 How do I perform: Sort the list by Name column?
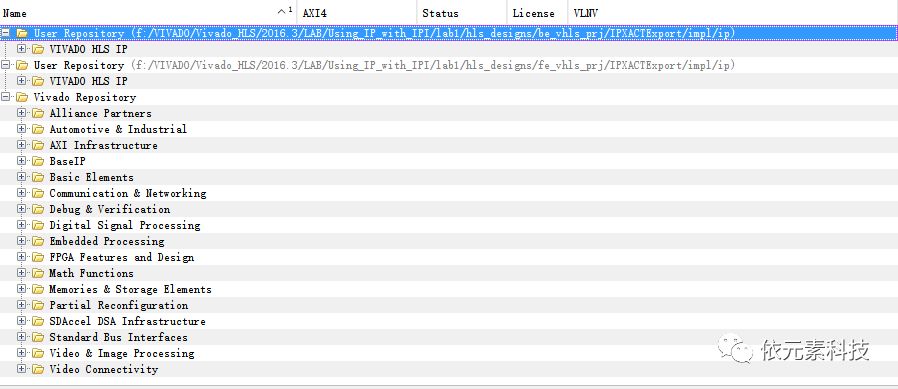tap(148, 13)
